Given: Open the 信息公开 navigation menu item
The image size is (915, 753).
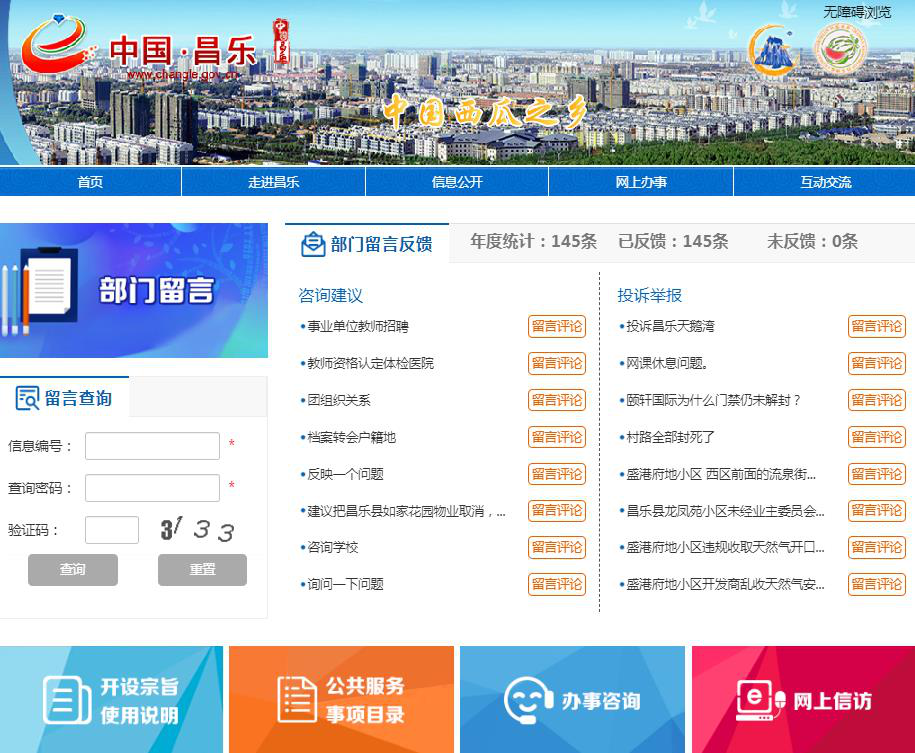Looking at the screenshot, I should click(x=457, y=182).
